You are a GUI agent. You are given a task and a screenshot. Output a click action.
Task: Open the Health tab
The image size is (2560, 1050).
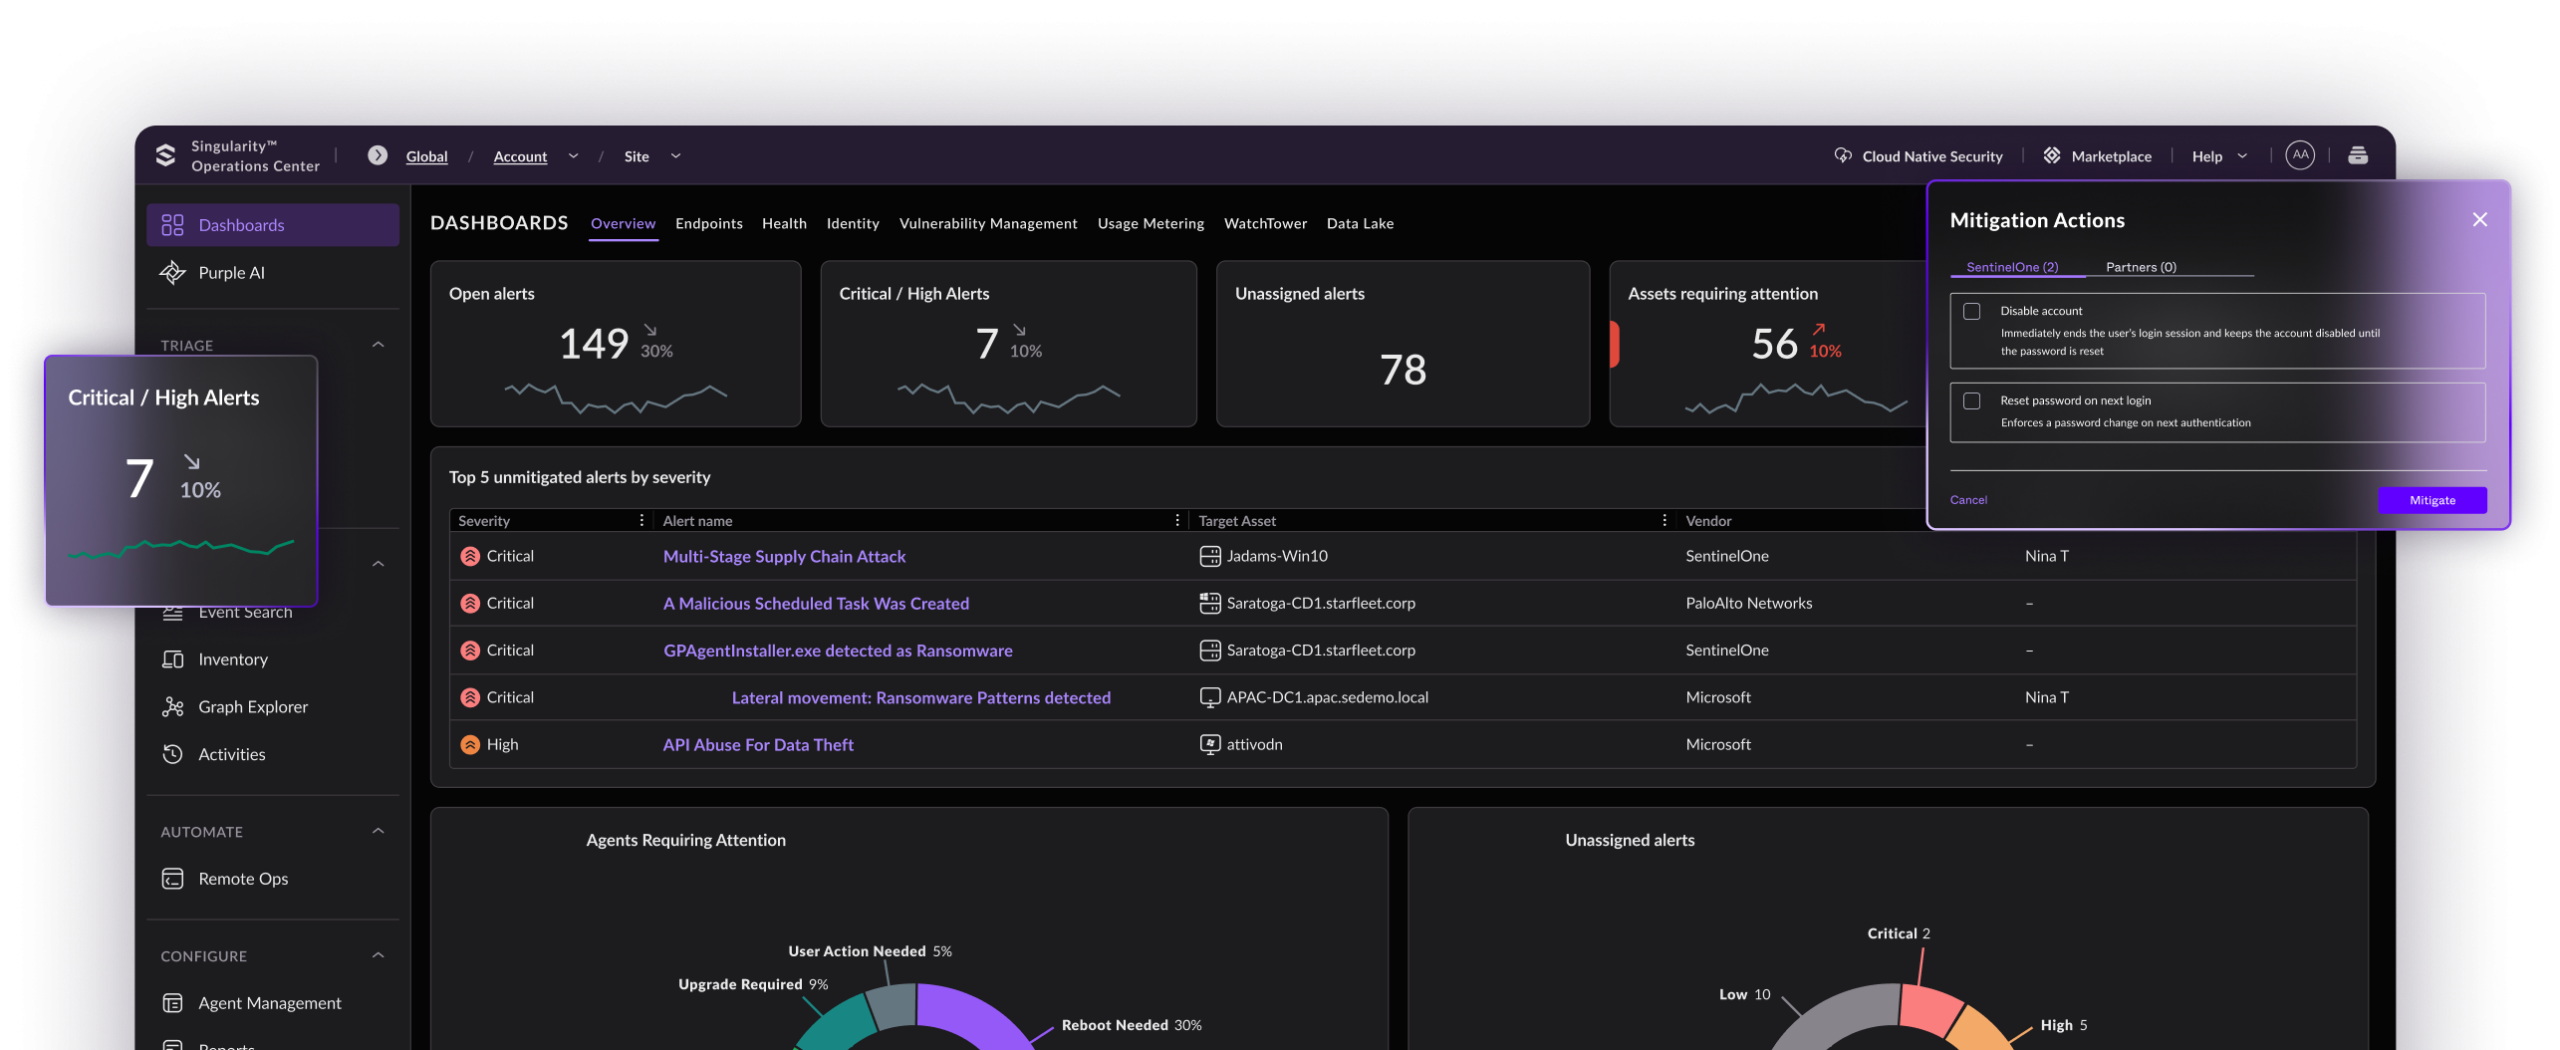coord(784,223)
